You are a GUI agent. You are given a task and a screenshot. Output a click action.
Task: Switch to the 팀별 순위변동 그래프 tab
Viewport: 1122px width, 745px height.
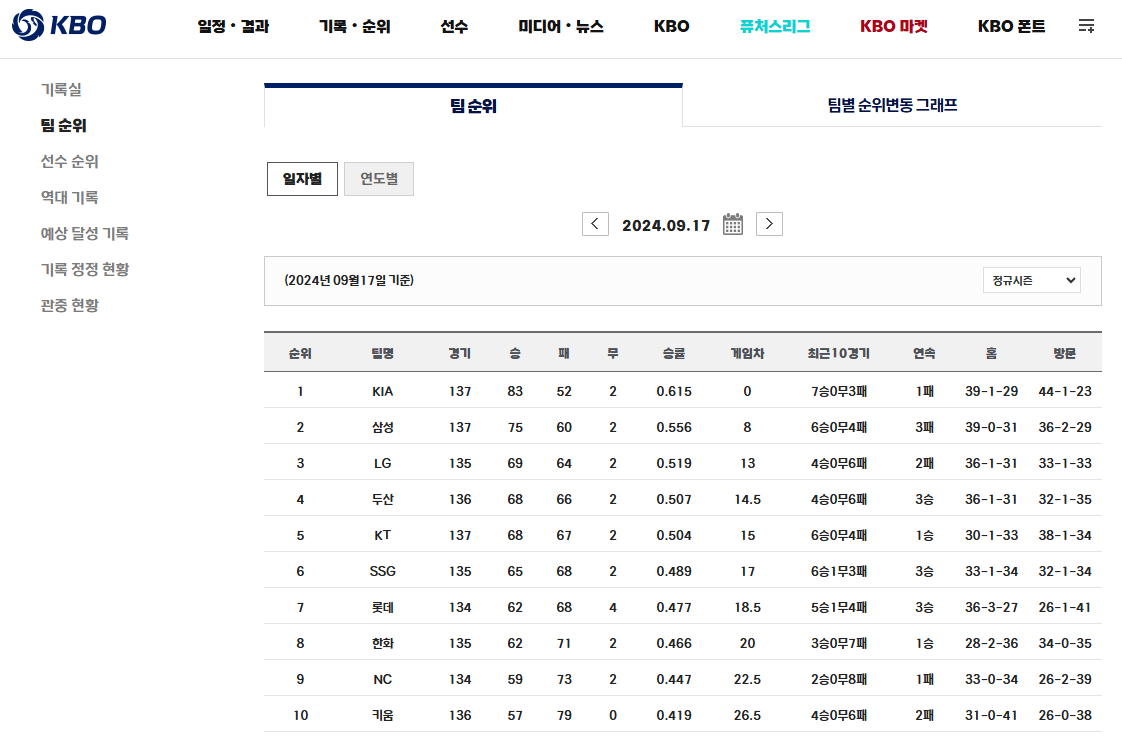click(891, 104)
